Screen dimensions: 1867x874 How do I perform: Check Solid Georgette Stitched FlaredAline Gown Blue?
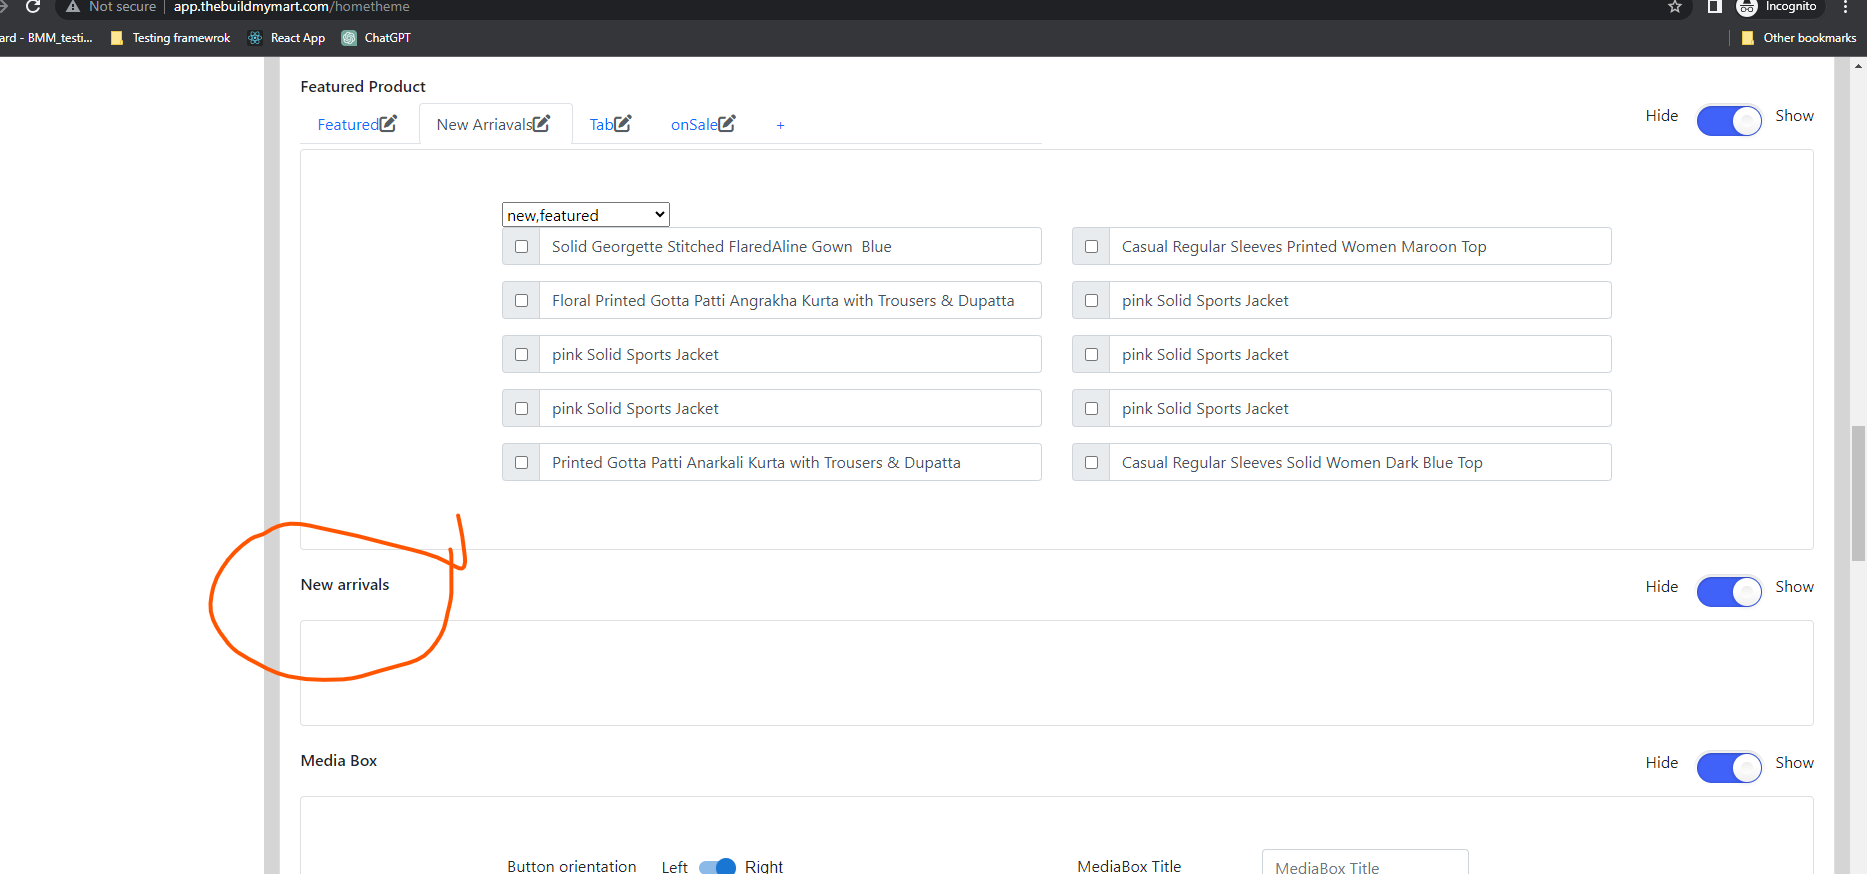click(x=521, y=246)
